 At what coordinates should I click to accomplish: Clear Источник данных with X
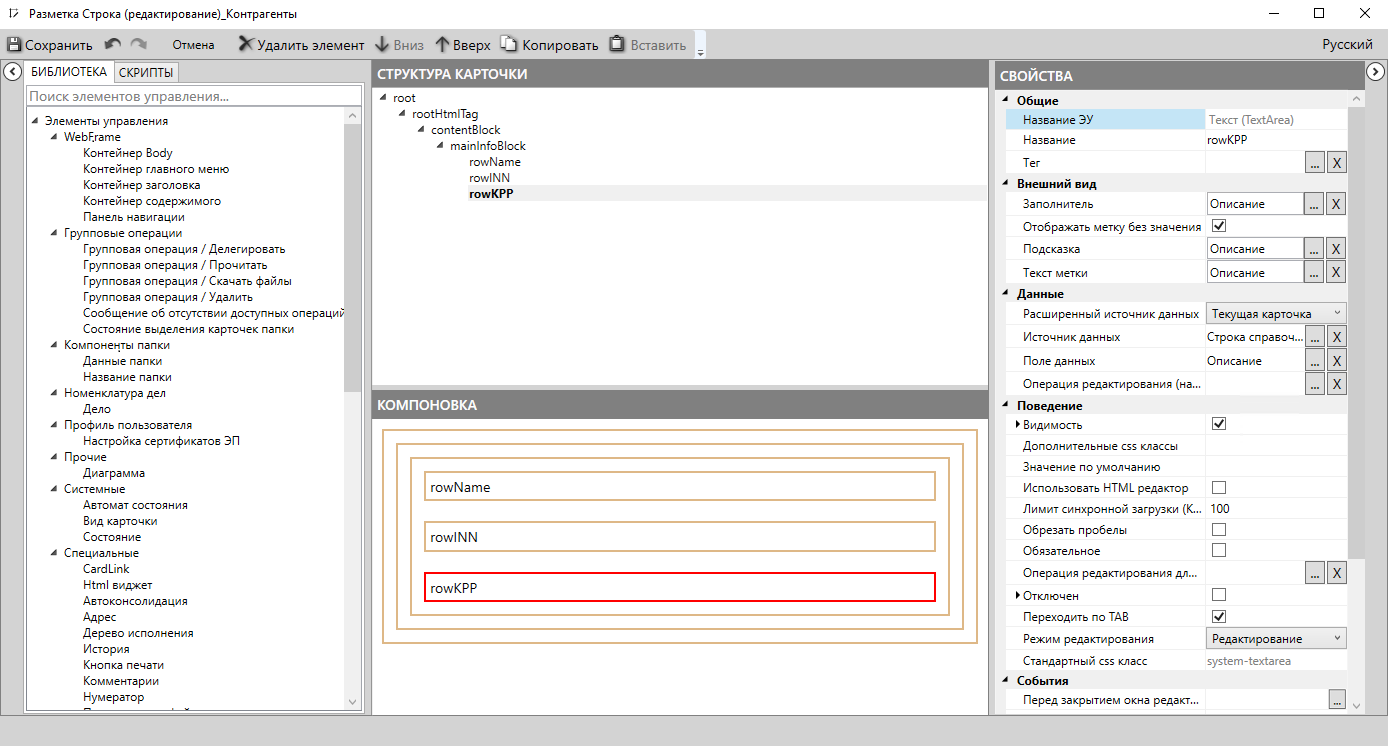(1337, 337)
